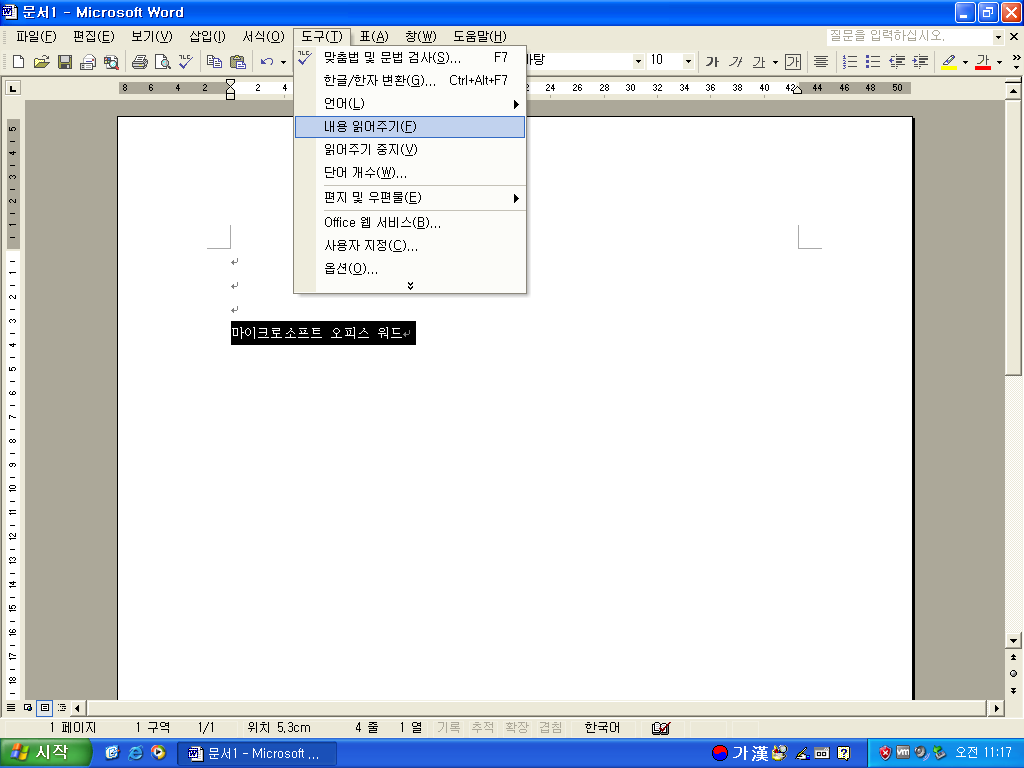Screen dimensions: 1024x768
Task: Apply bulleted list formatting
Action: click(x=873, y=62)
